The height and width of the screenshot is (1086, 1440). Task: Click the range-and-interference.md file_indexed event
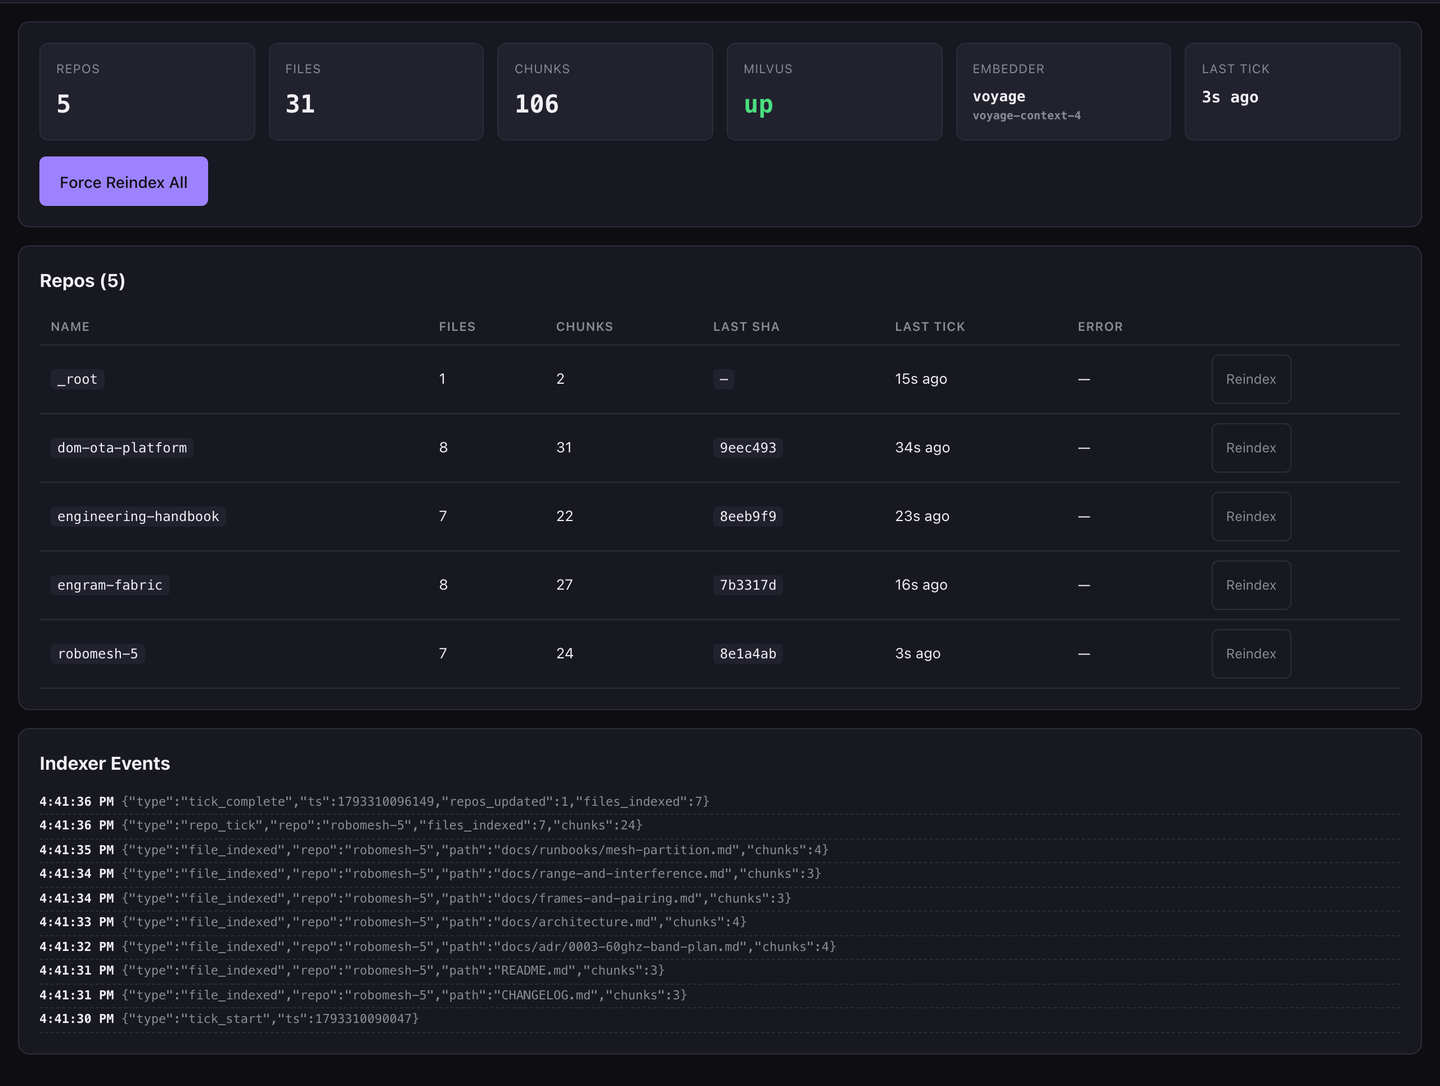(720, 874)
